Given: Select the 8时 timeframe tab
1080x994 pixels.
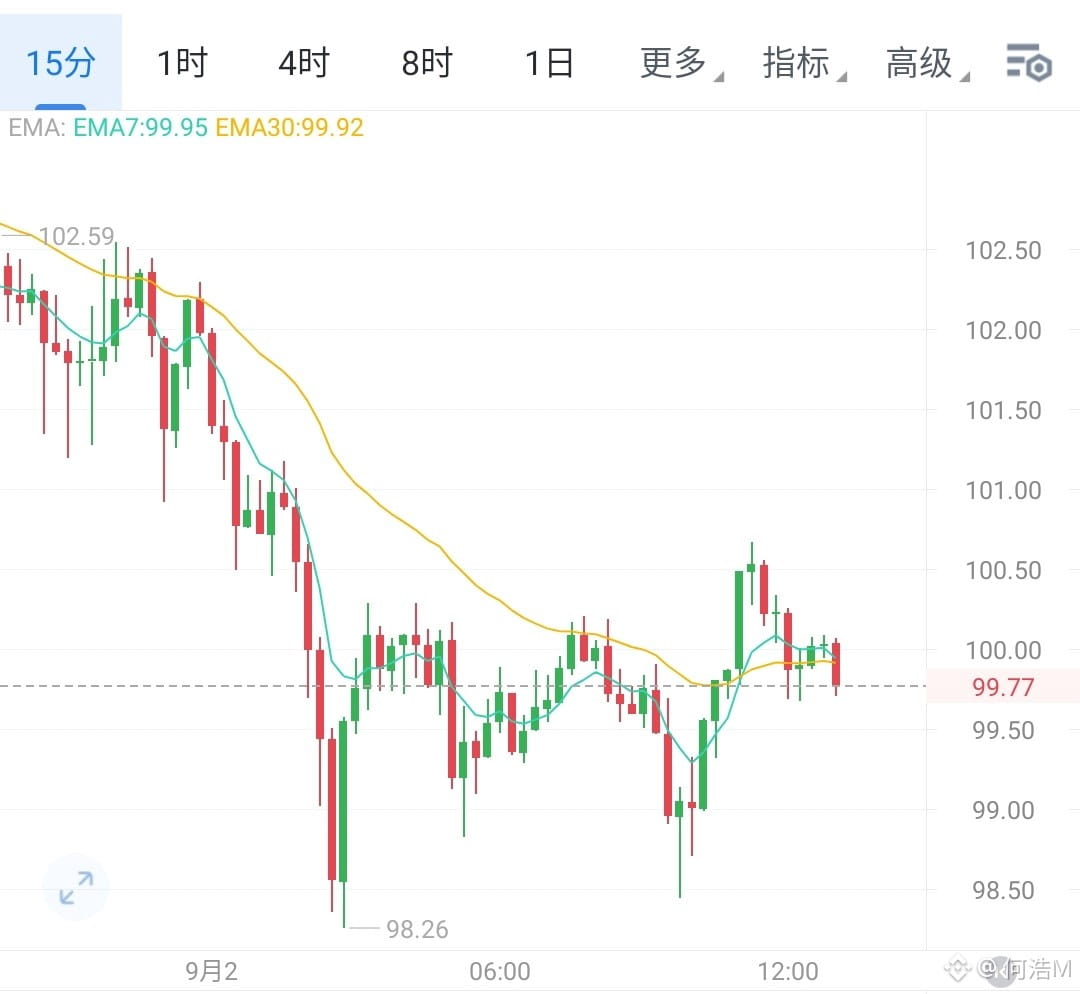Looking at the screenshot, I should [x=427, y=63].
